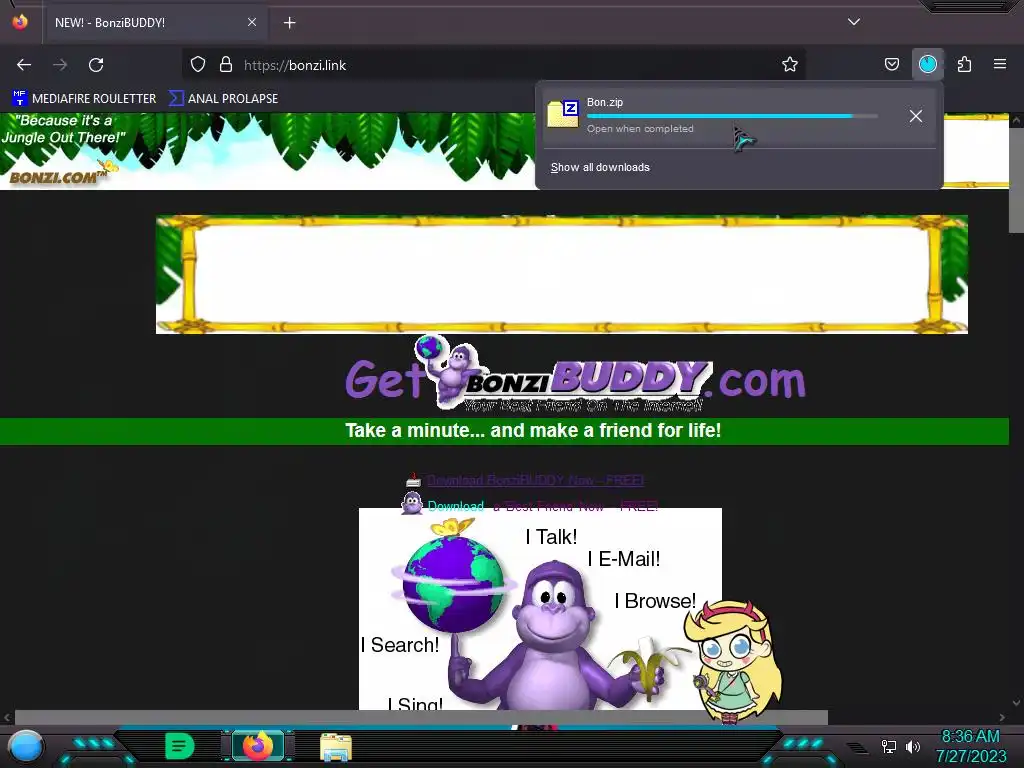Click the GetBonziBUDDY.com logo
The height and width of the screenshot is (768, 1024).
(x=575, y=375)
